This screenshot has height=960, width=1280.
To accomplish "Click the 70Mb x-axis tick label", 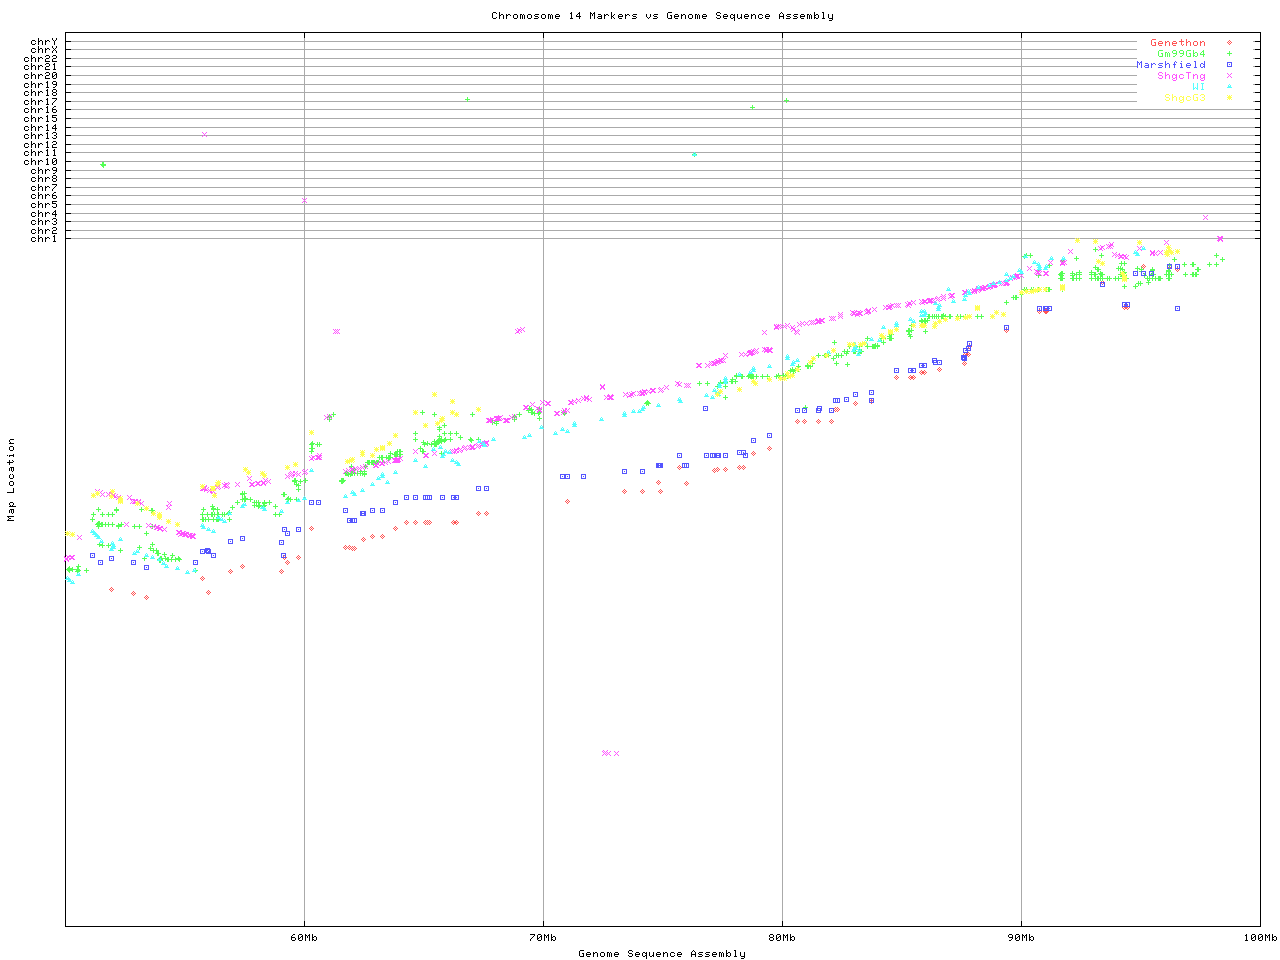I will coord(543,937).
